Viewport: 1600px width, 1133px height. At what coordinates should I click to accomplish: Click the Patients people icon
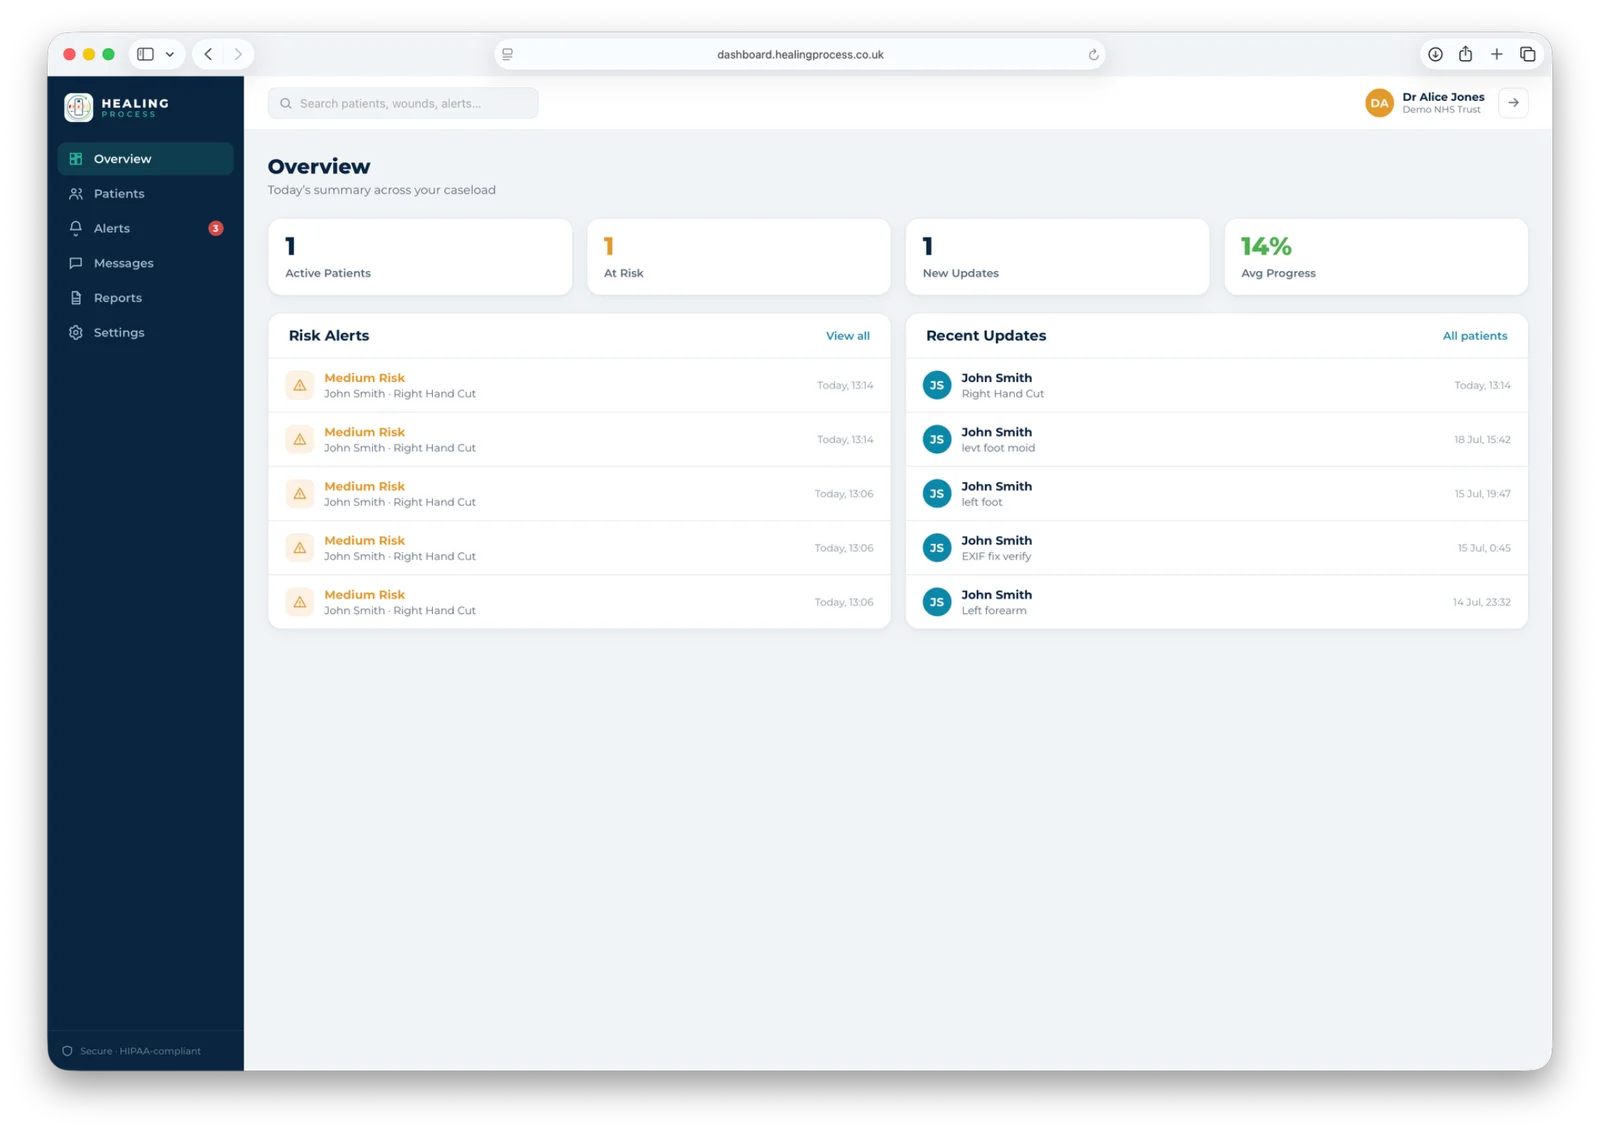76,194
